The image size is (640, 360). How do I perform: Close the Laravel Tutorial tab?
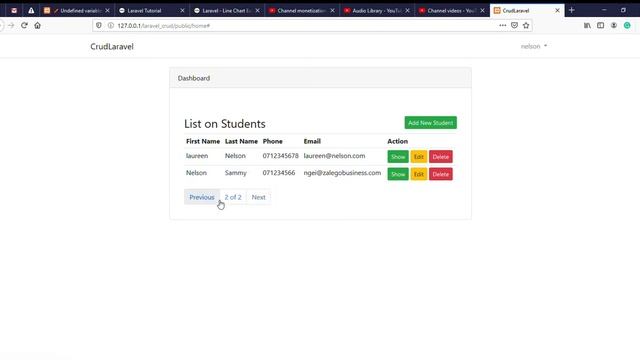click(182, 11)
